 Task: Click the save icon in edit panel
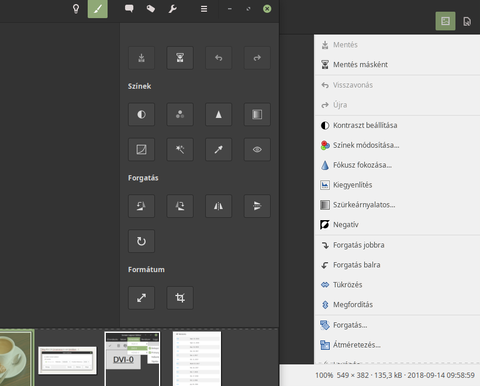coord(141,58)
